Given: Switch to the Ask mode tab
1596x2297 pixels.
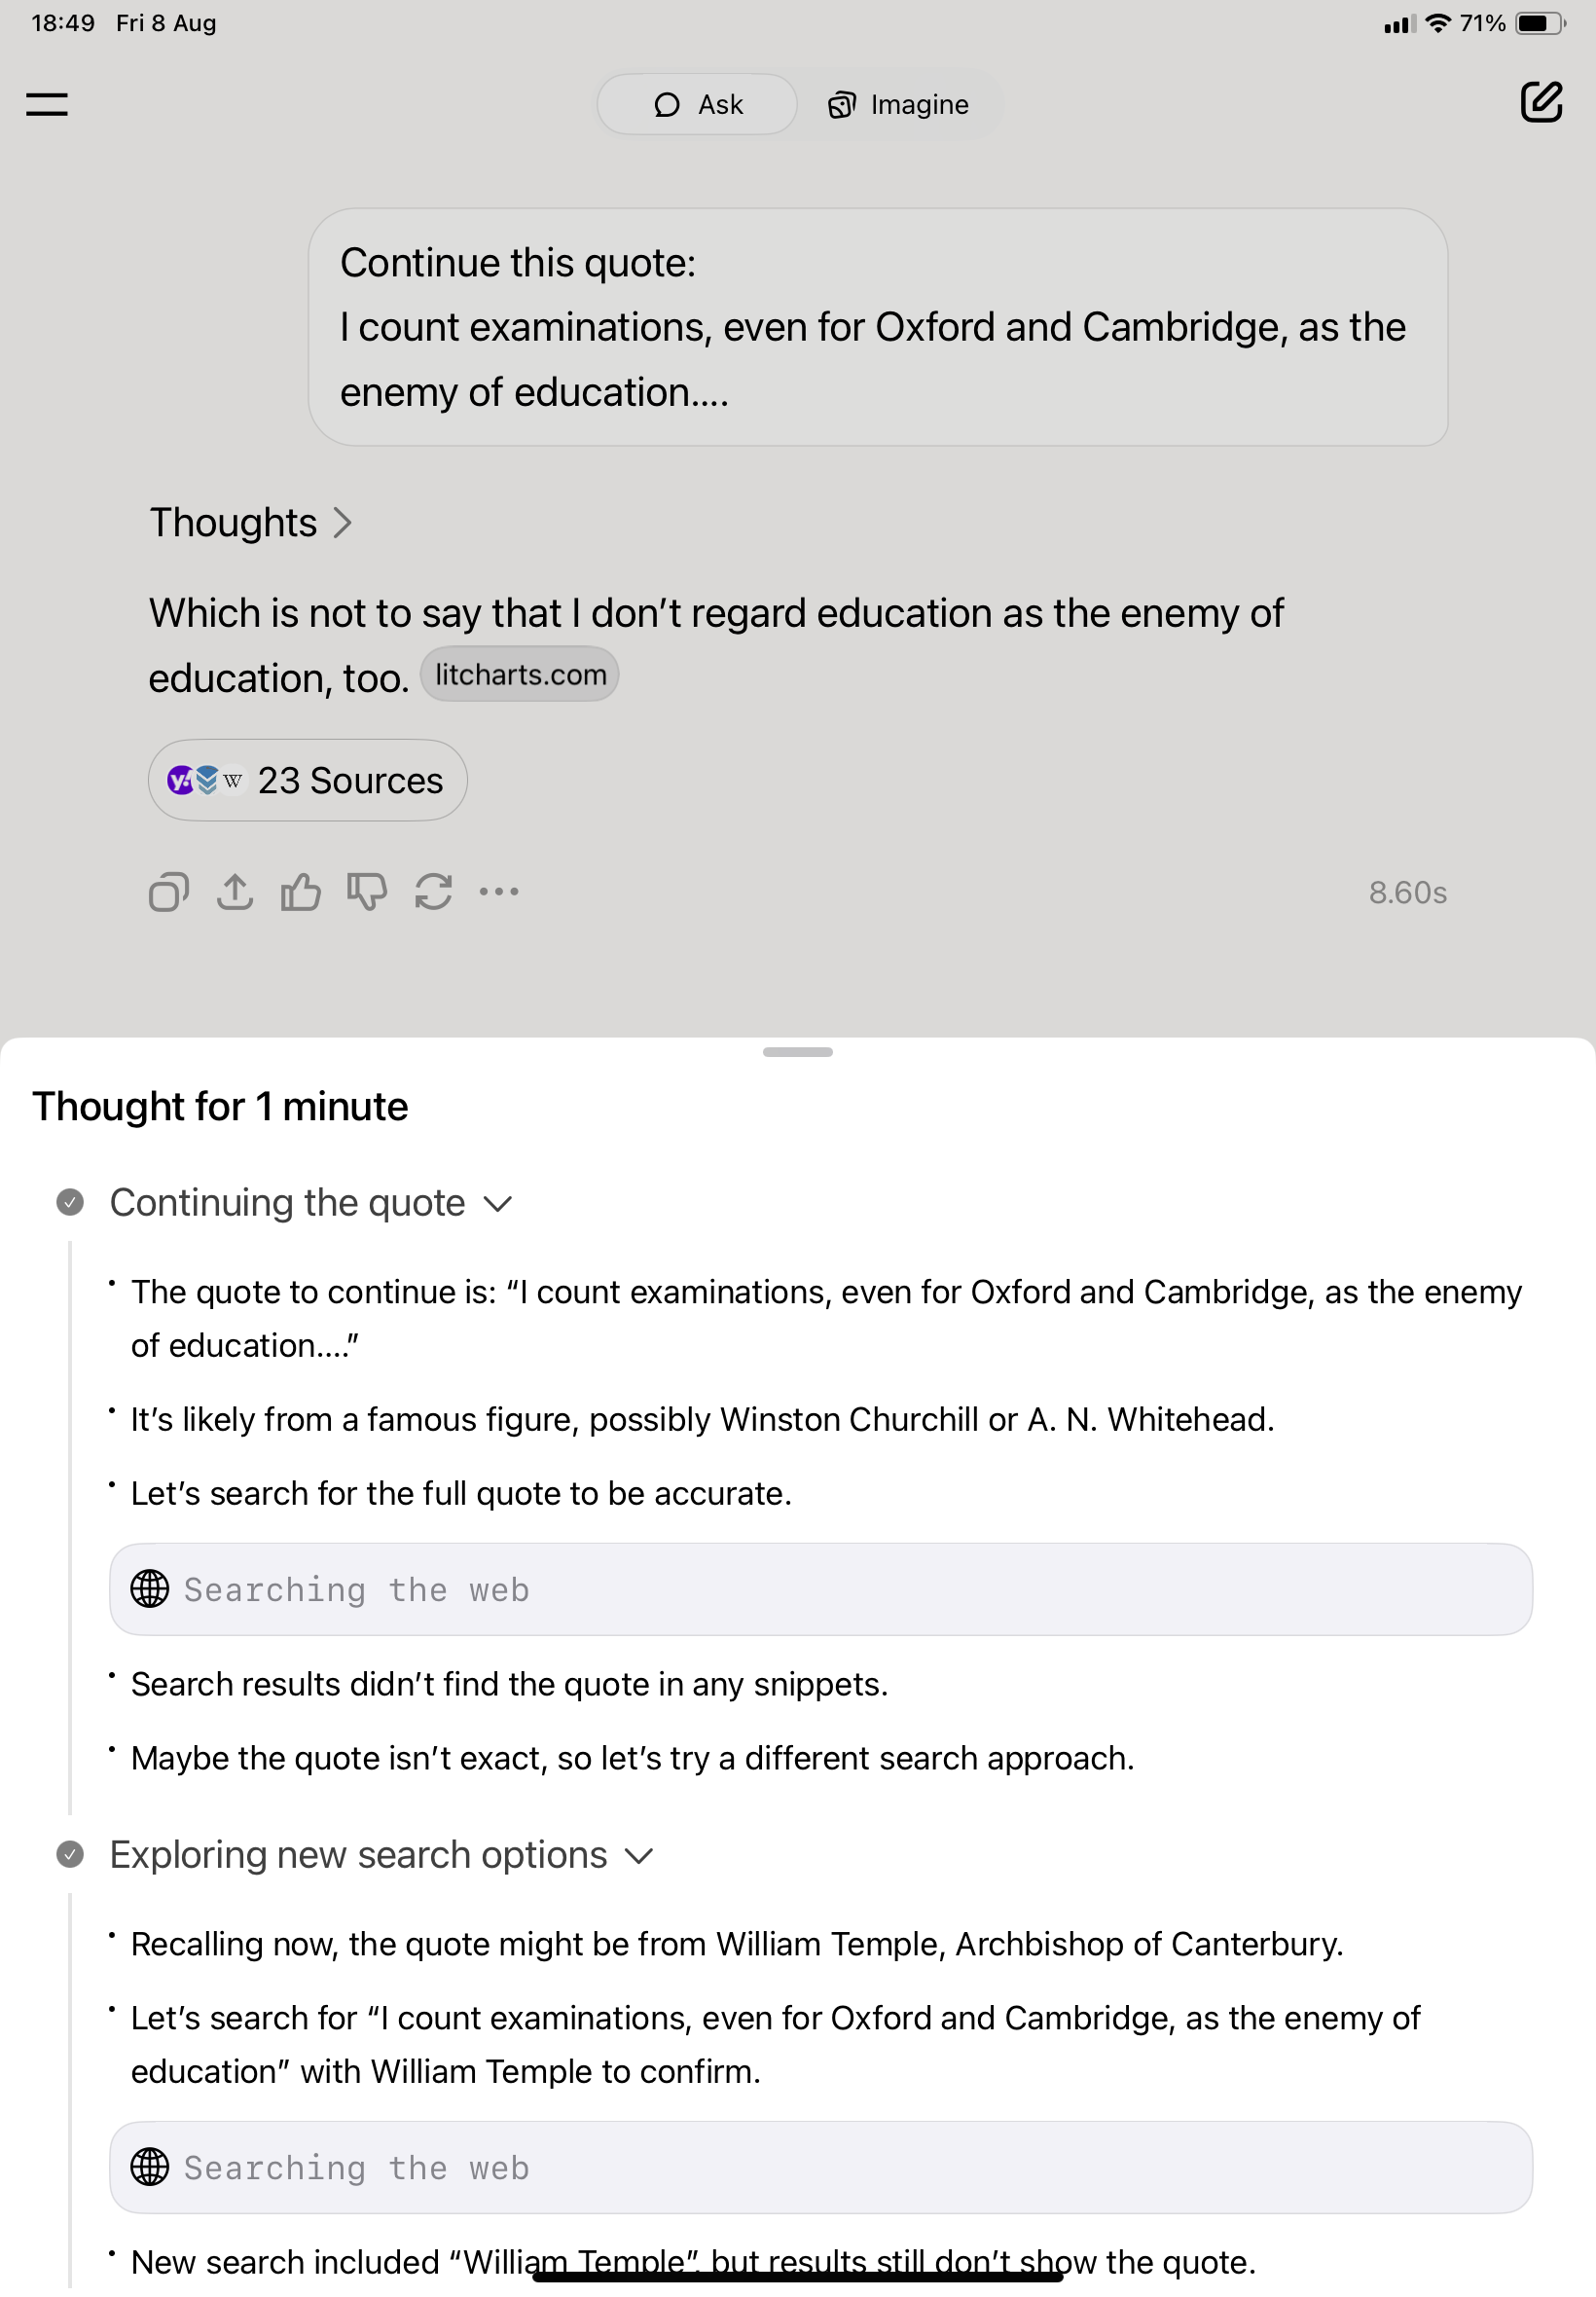Looking at the screenshot, I should click(697, 104).
